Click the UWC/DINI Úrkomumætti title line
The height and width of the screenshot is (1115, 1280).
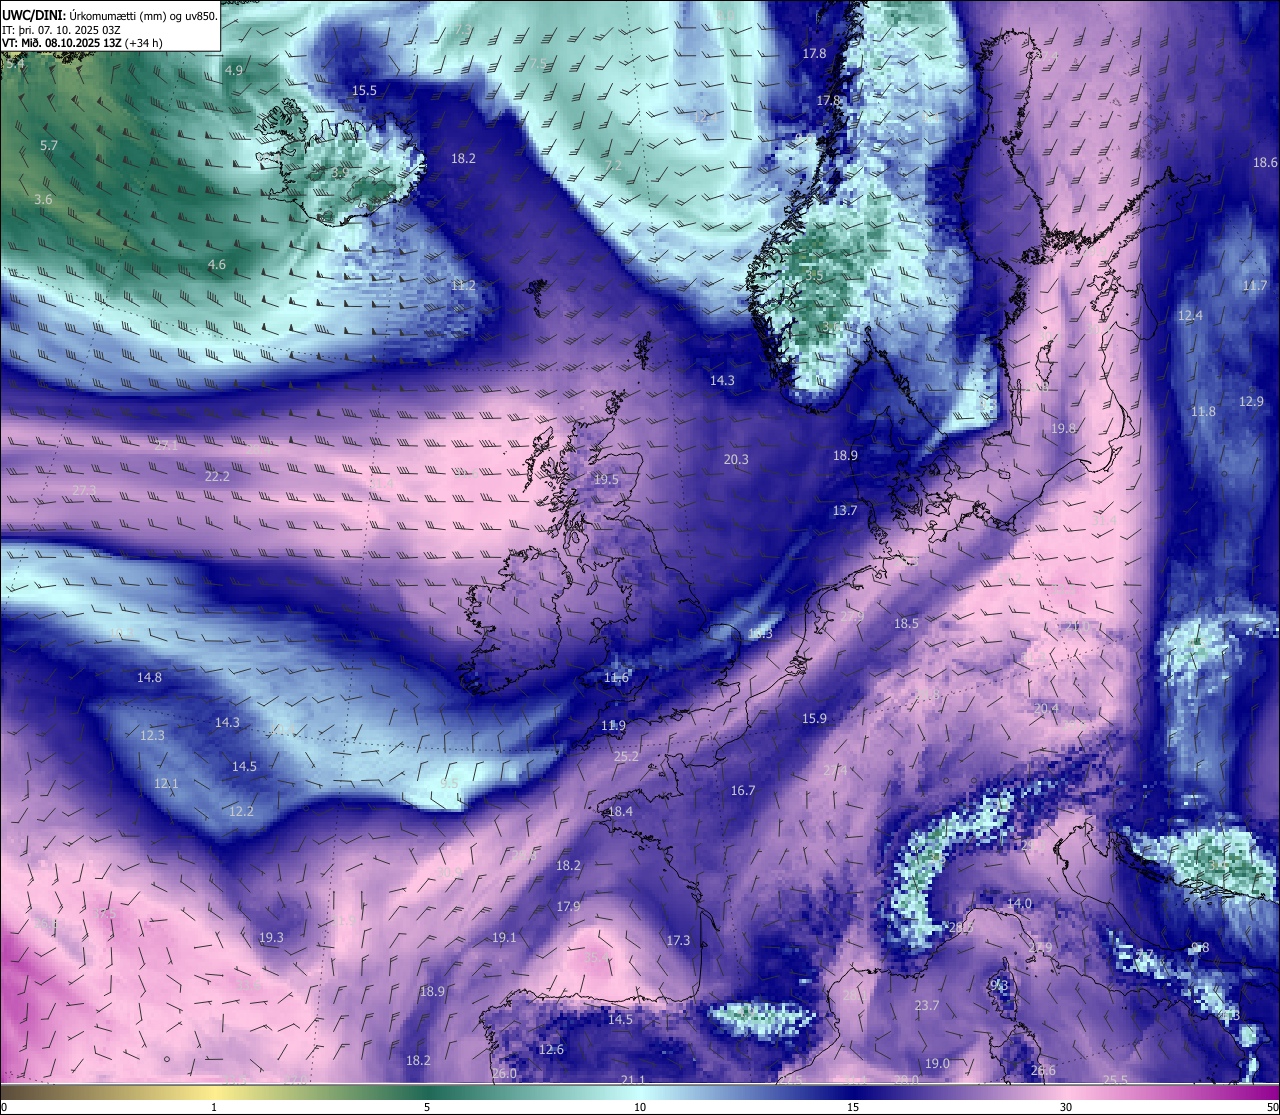tap(110, 16)
